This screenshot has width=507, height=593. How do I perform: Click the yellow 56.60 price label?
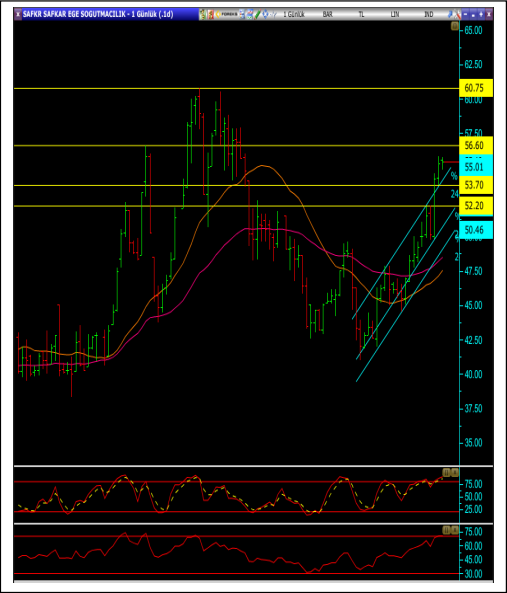(476, 145)
